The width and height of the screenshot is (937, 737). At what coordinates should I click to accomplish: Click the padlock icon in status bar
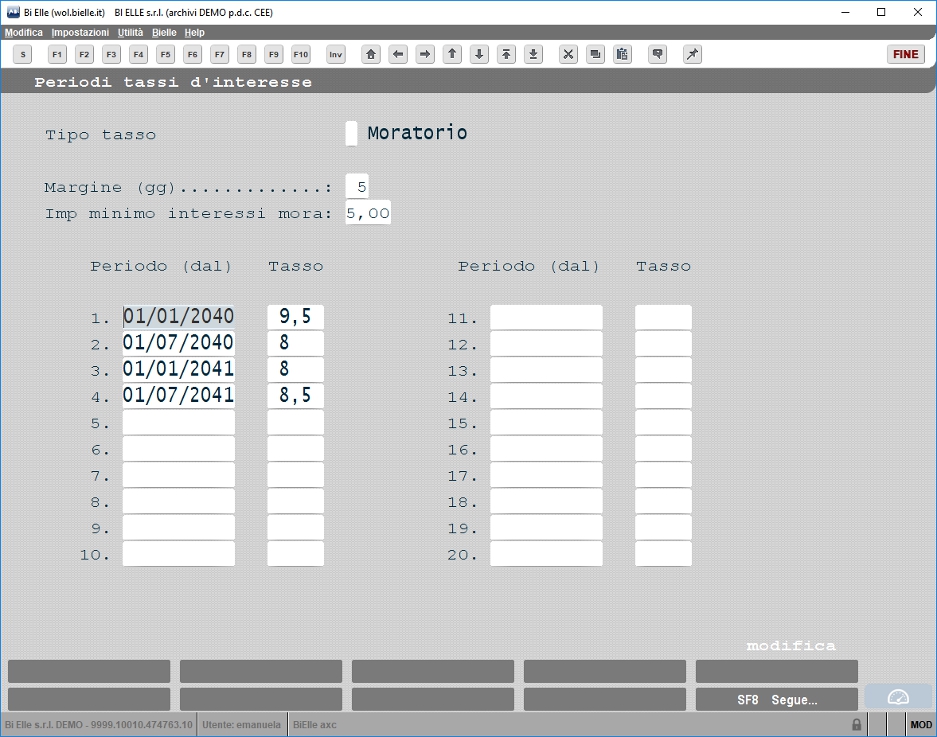click(856, 724)
